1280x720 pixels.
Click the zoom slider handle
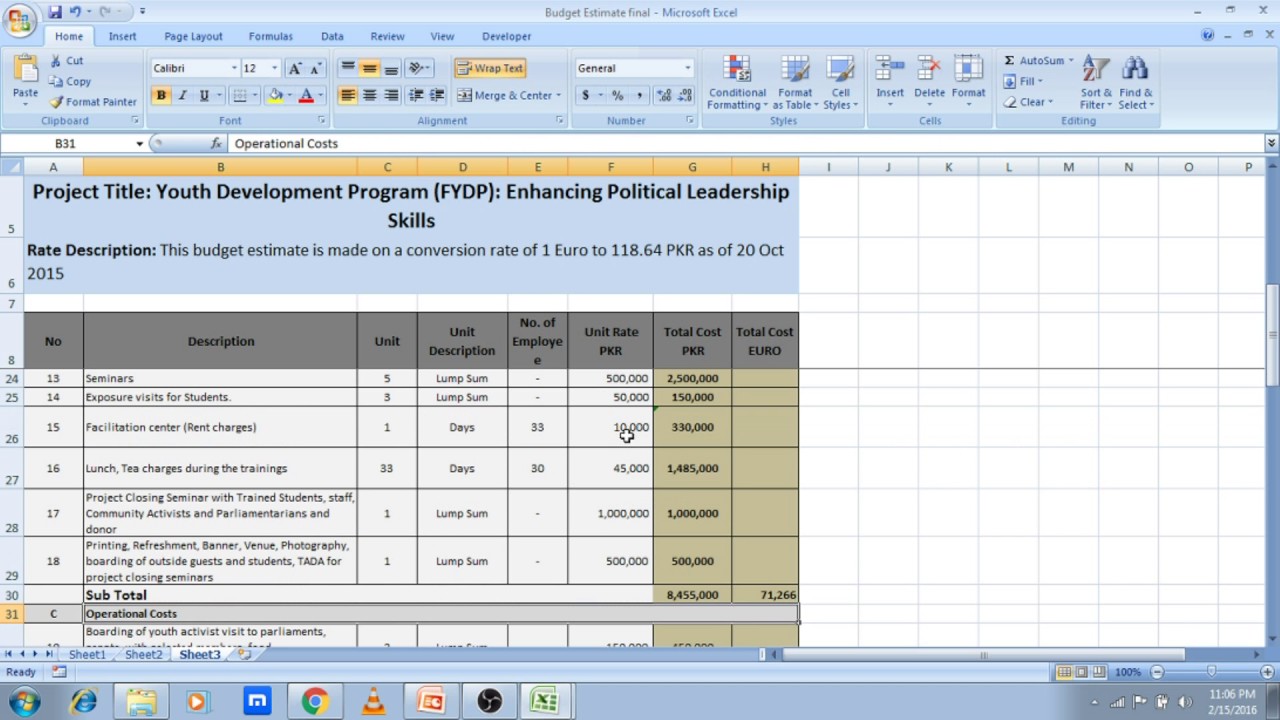click(1211, 672)
